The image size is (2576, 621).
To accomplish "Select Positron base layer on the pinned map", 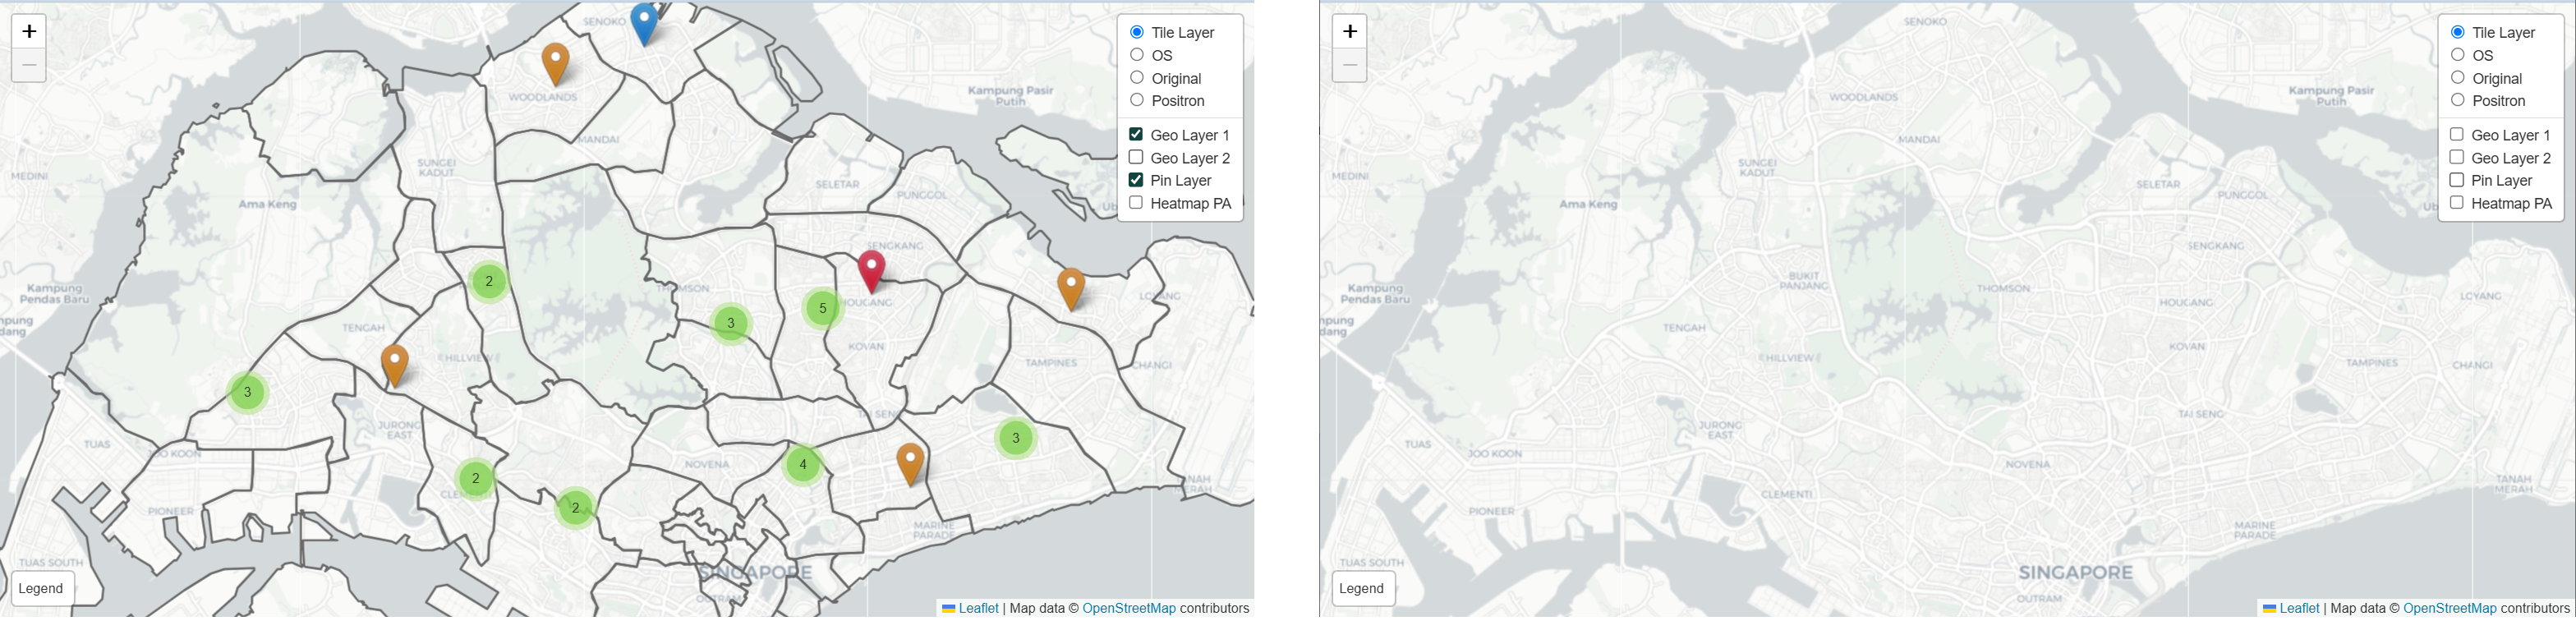I will click(x=1137, y=100).
